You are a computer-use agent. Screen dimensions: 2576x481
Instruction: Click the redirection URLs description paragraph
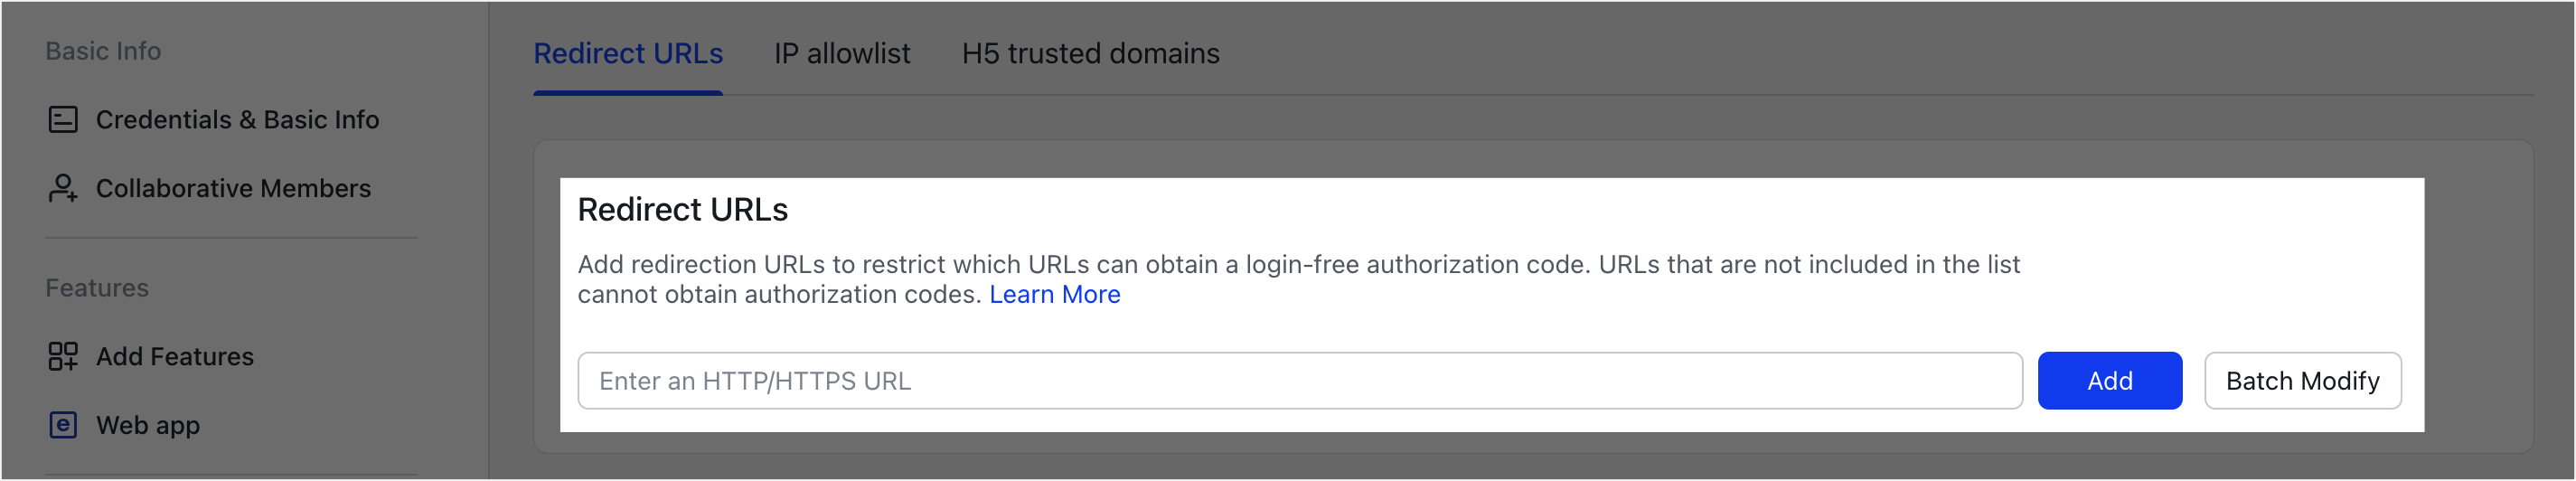pyautogui.click(x=1298, y=265)
